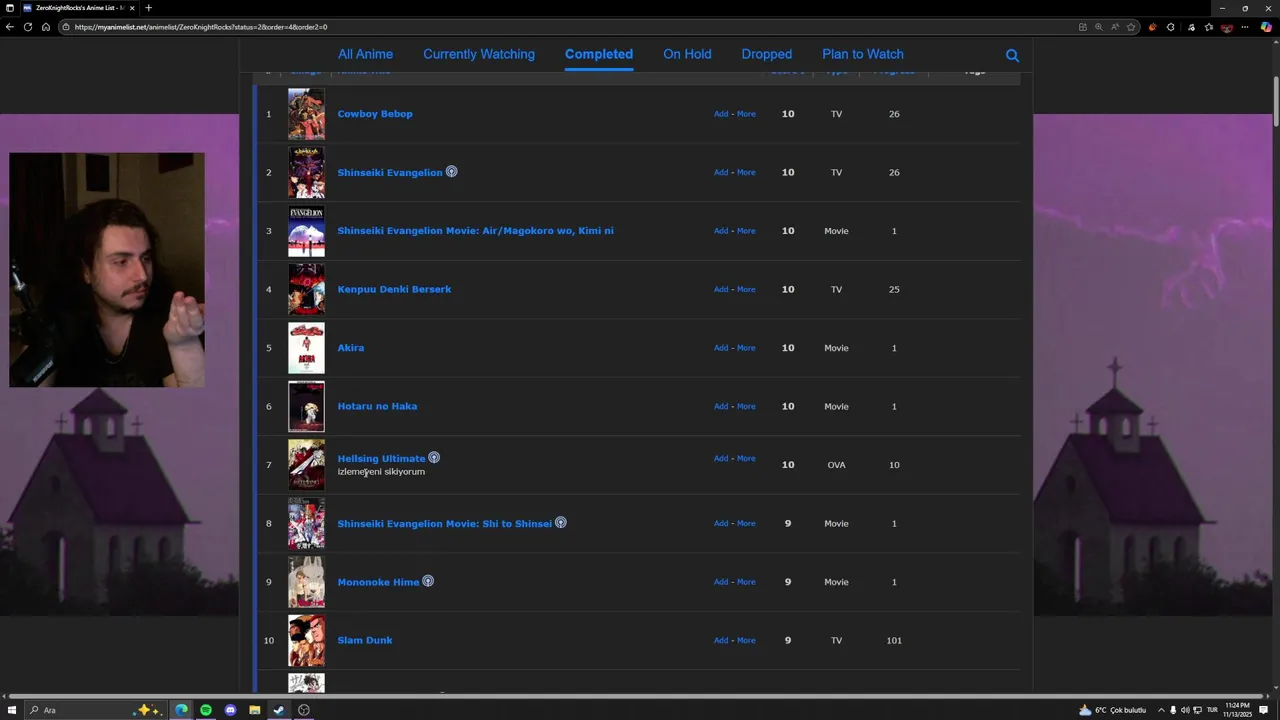Open Spotify from the taskbar

coord(206,710)
